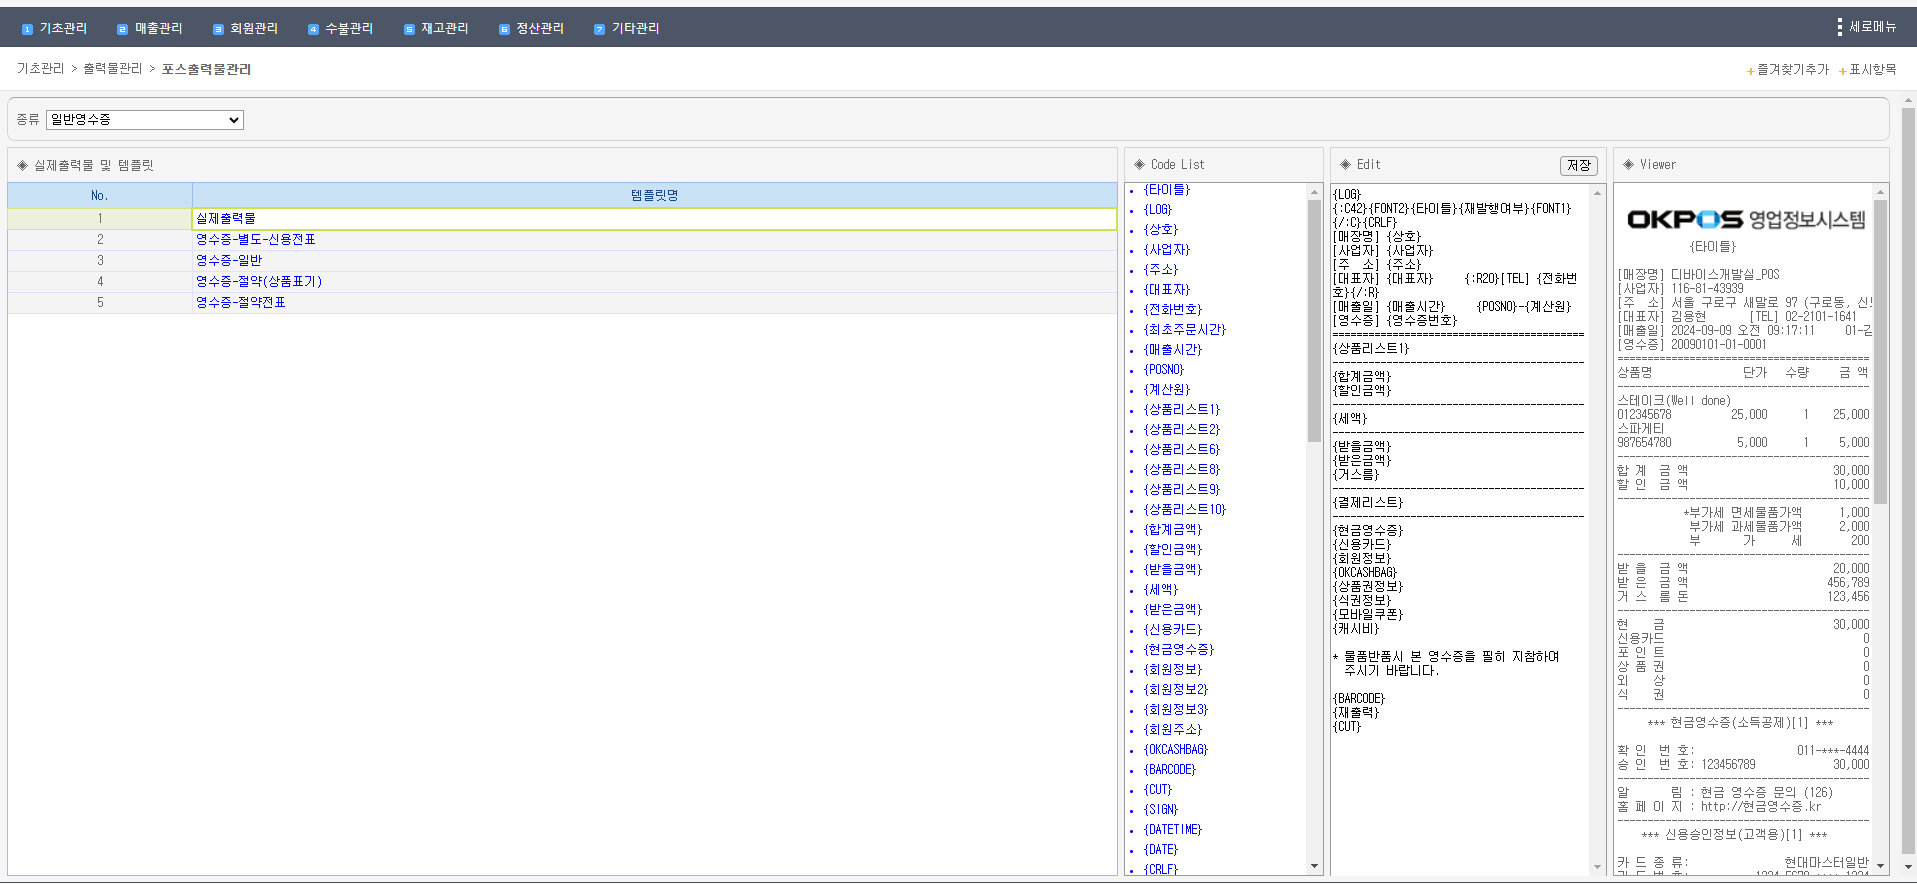Click the numbered icon beside 매출관리
The width and height of the screenshot is (1917, 884).
pyautogui.click(x=122, y=29)
